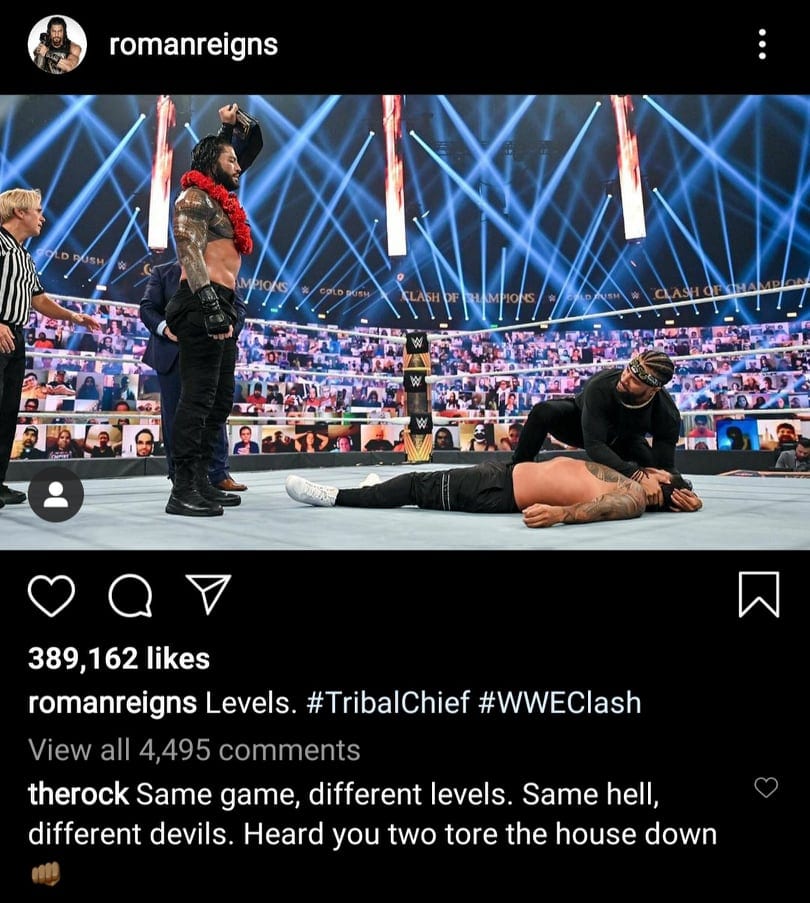Tap the man lying in the photo

[495, 490]
